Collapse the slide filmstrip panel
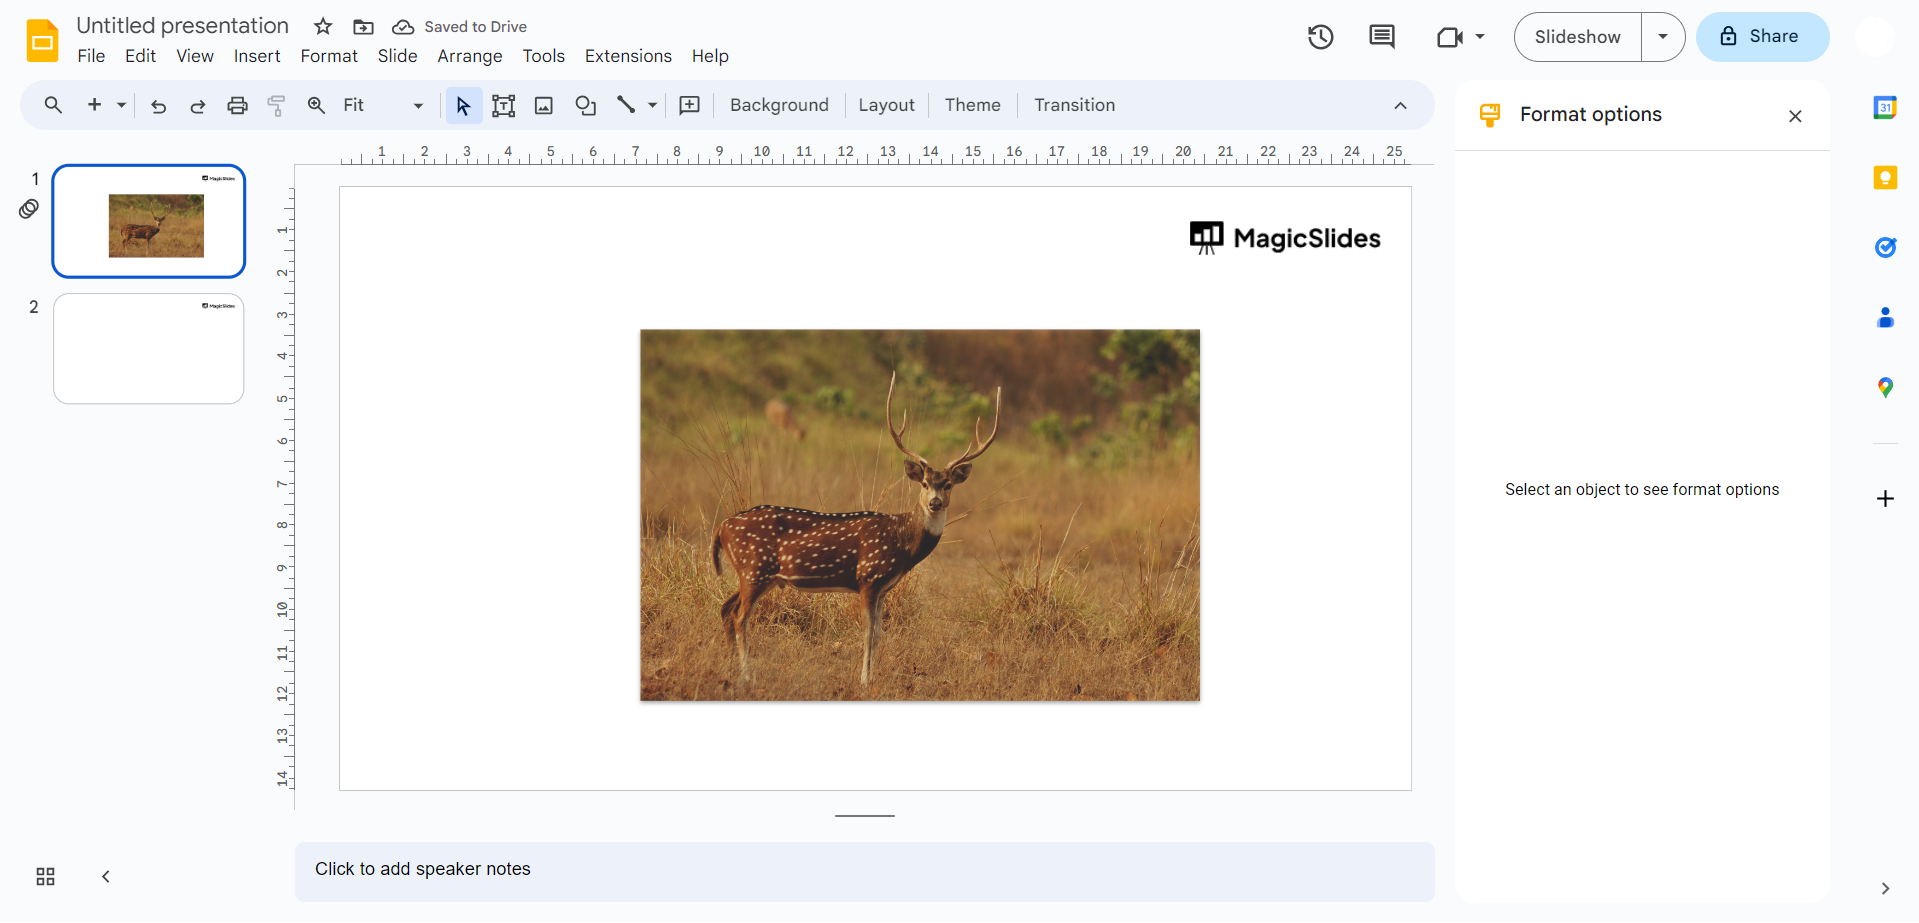The width and height of the screenshot is (1919, 923). (106, 877)
